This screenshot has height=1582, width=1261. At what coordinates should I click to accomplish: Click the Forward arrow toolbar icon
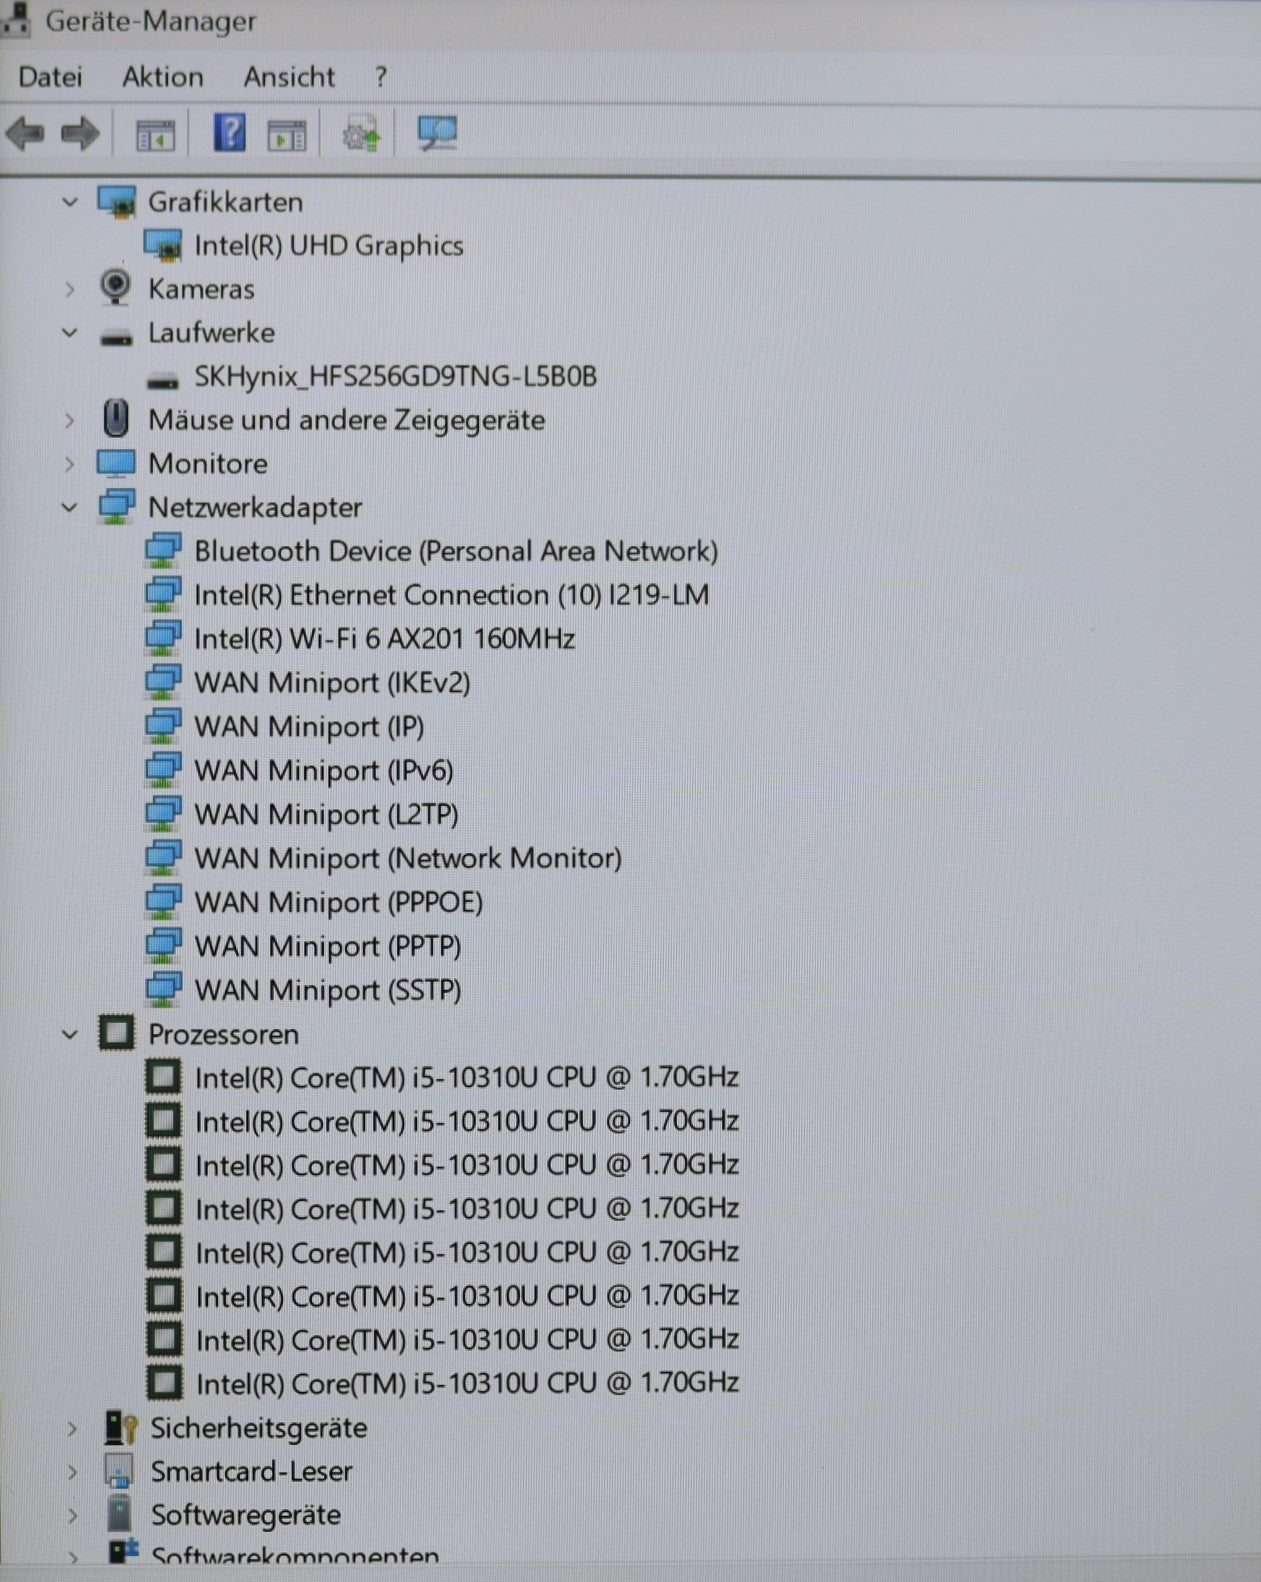[80, 133]
